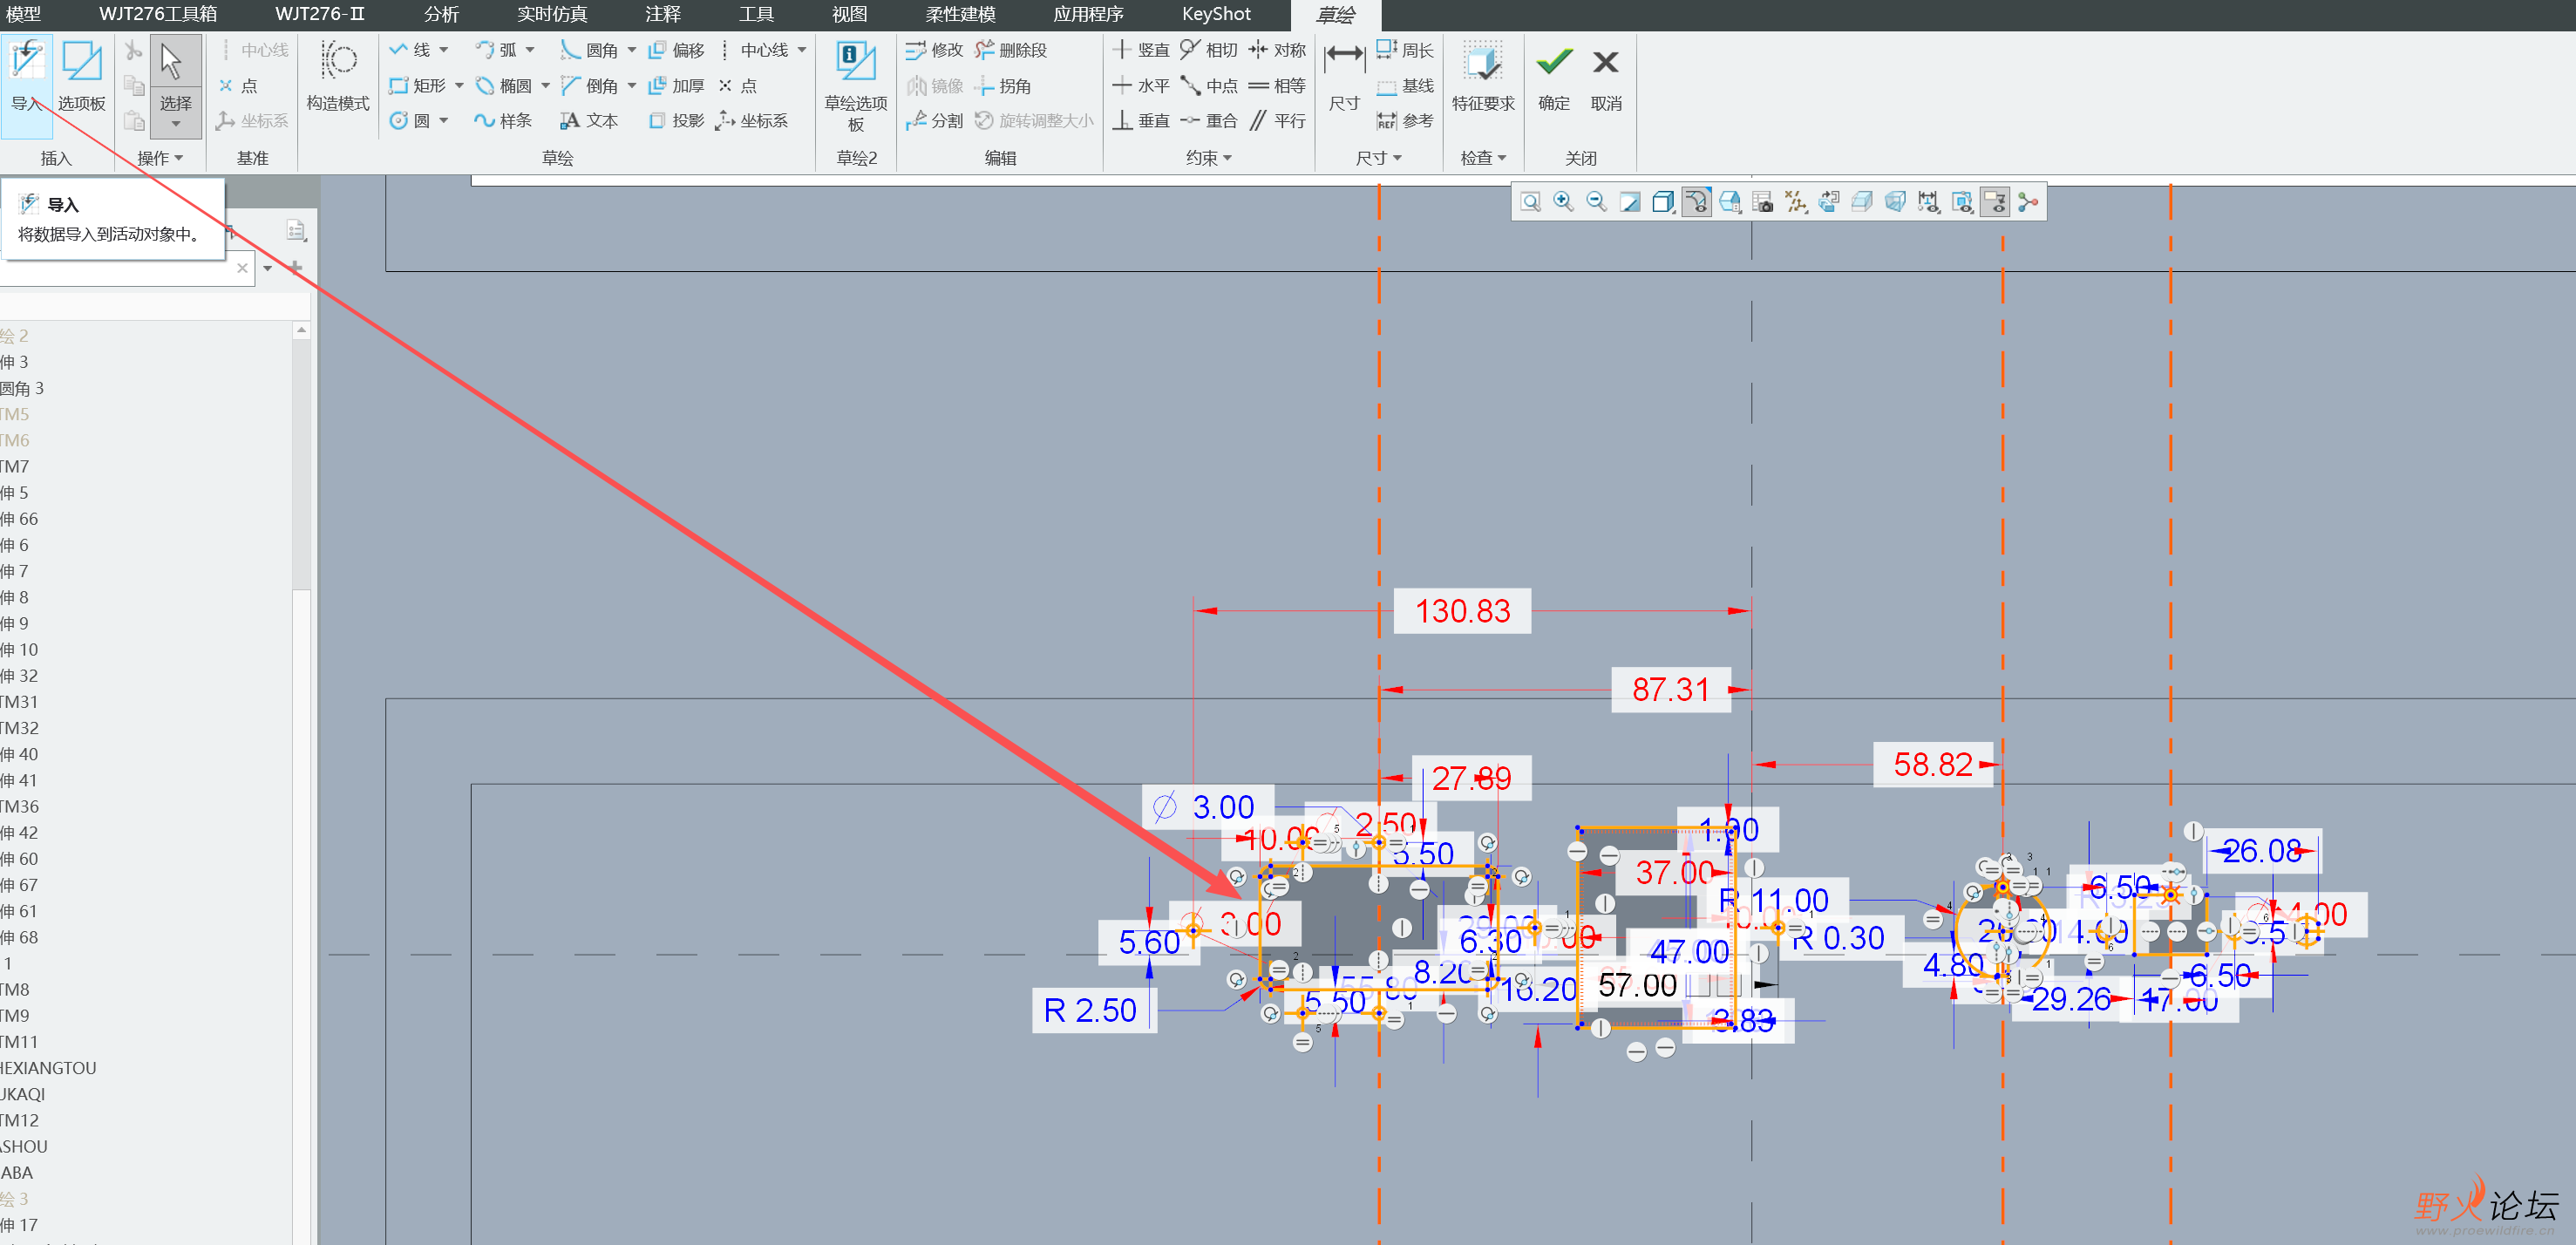Select the 57.00 dimension value

[1637, 985]
